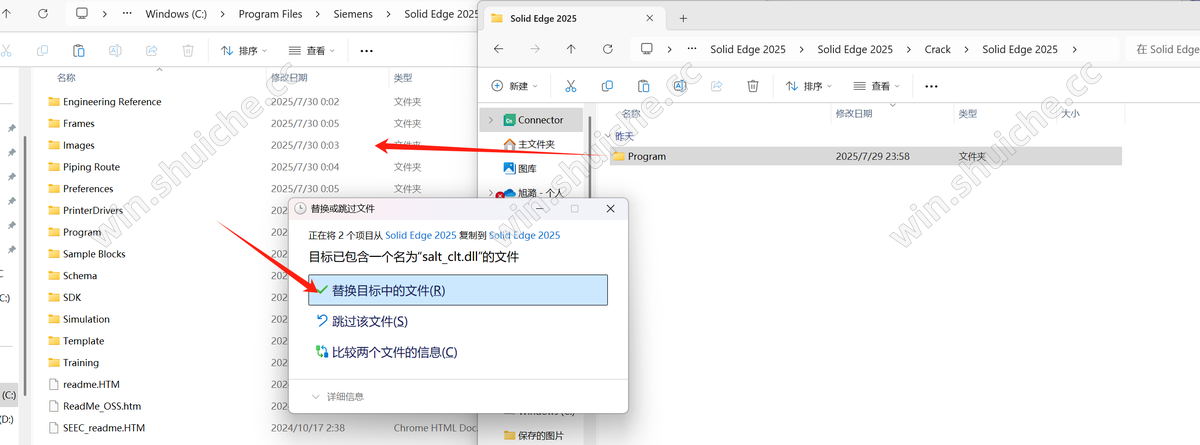1200x445 pixels.
Task: Go to Program Files breadcrumb
Action: (x=272, y=15)
